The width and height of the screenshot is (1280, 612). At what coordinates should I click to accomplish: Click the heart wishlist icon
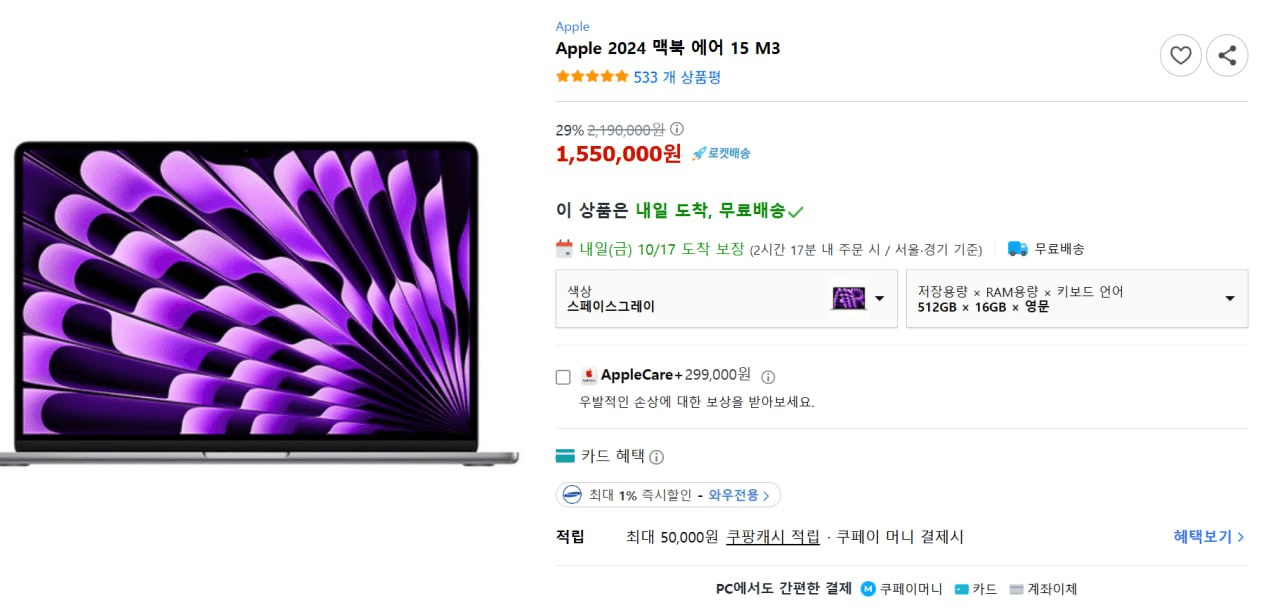1181,55
